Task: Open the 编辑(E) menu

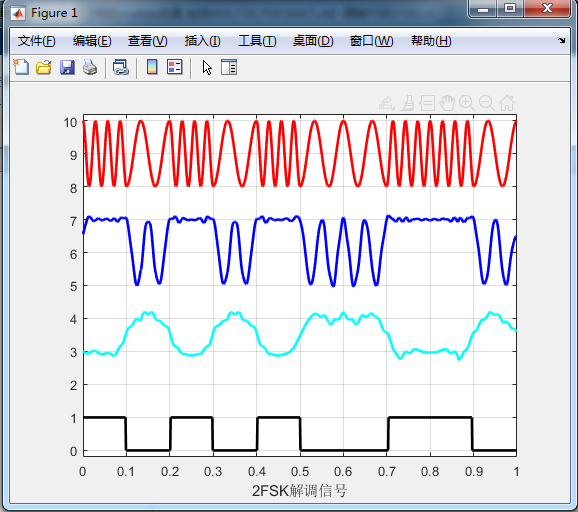Action: tap(92, 41)
